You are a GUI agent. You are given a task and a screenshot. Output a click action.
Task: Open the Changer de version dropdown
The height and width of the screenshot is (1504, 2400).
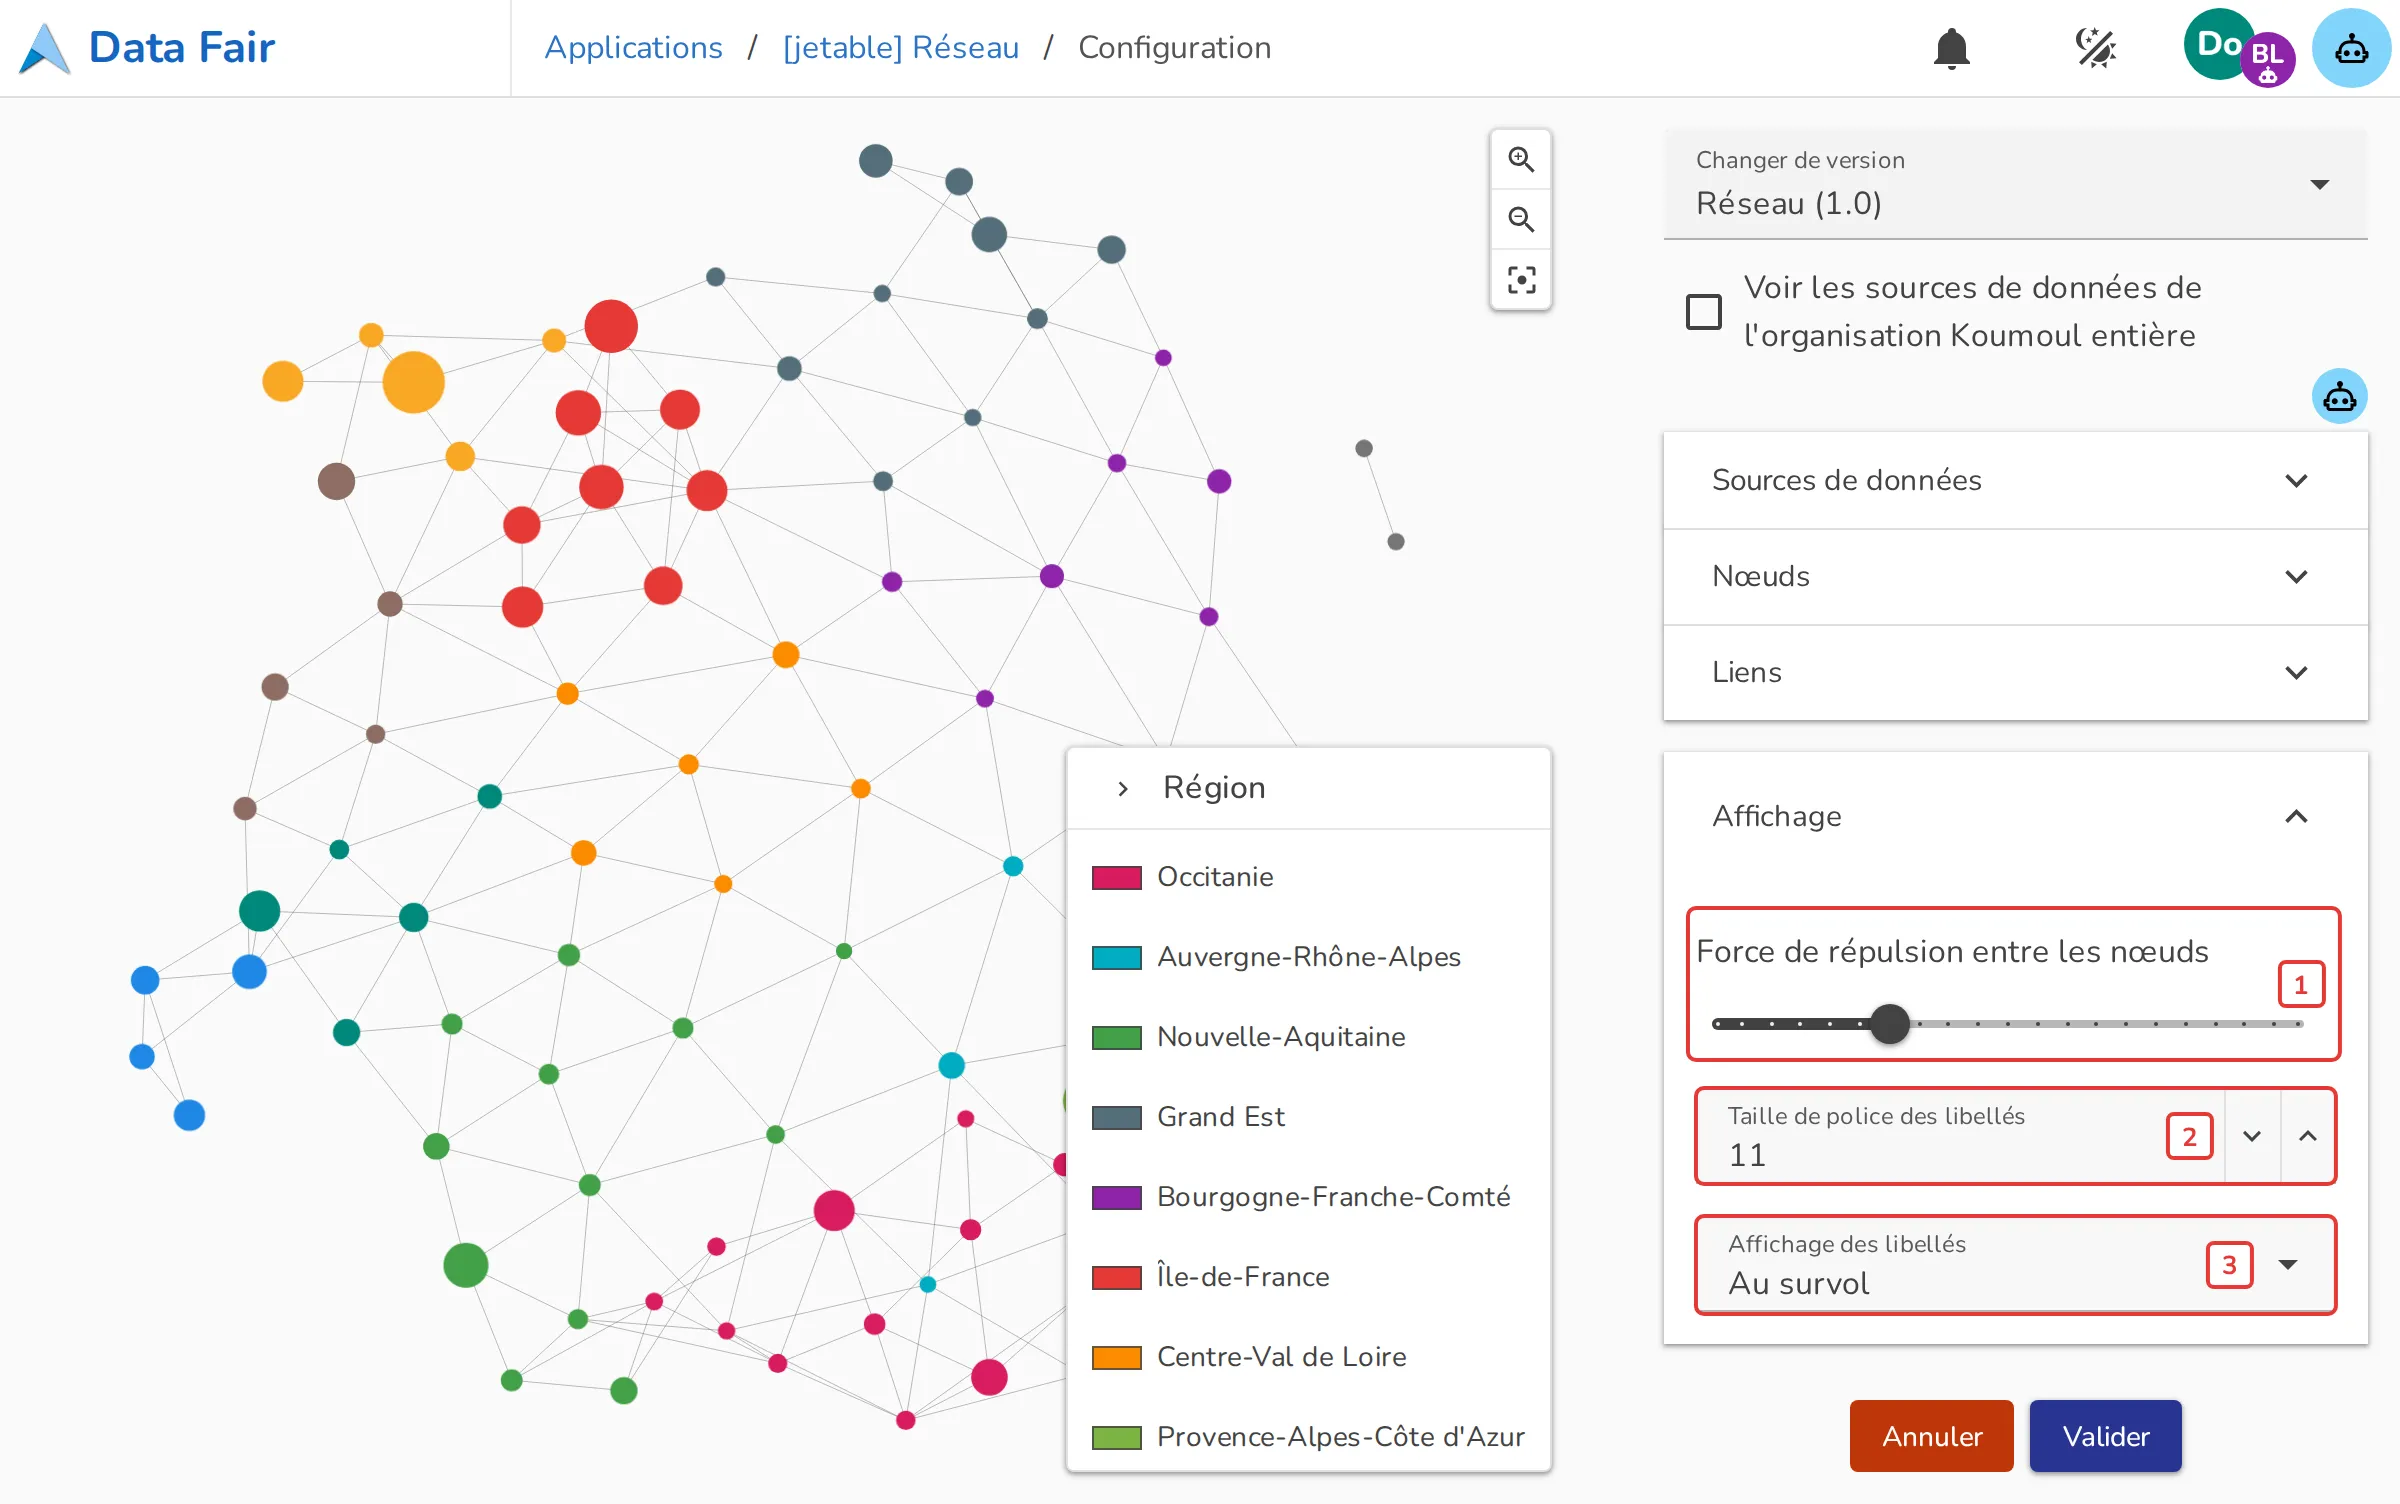2015,185
